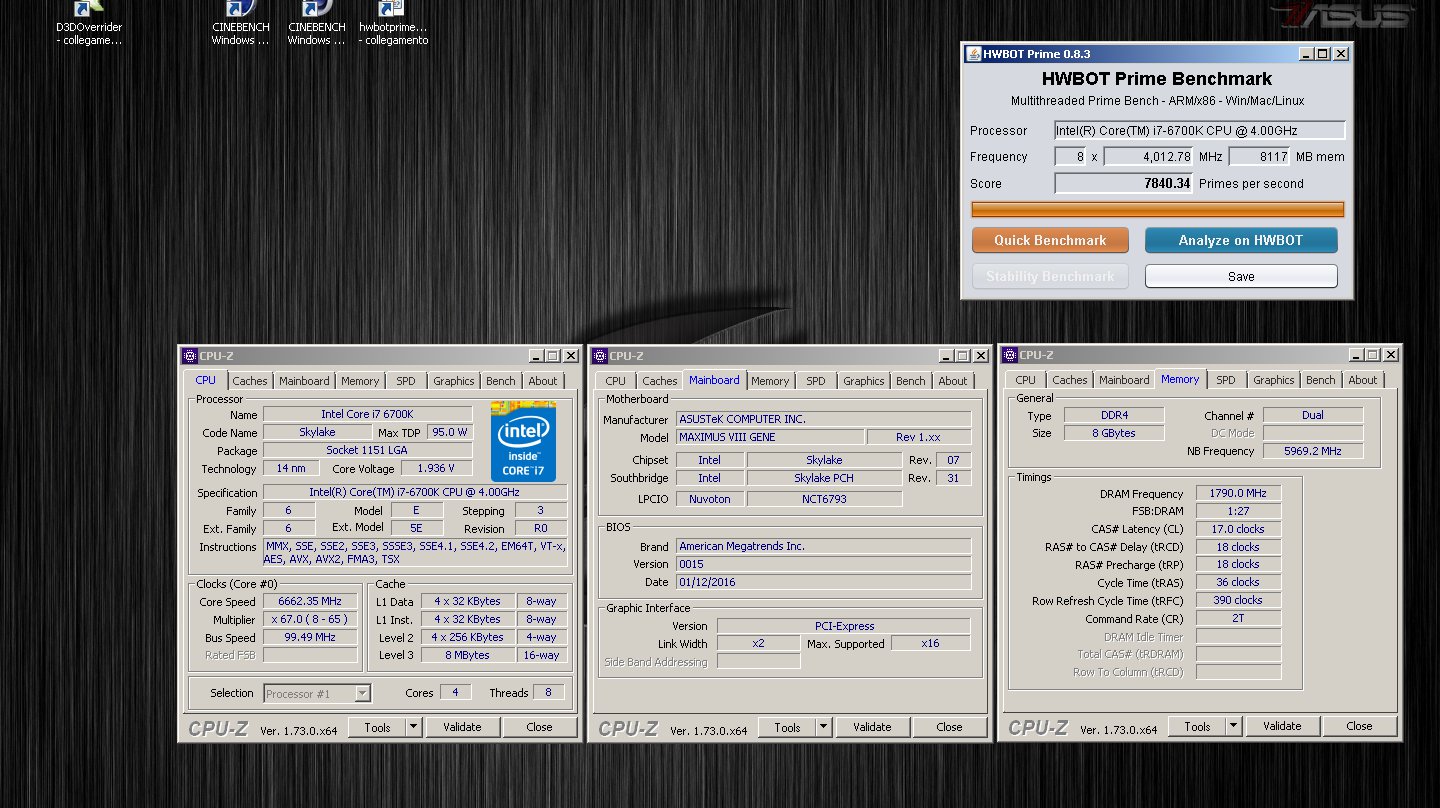Click the Tools button in the Memory window

(1197, 726)
